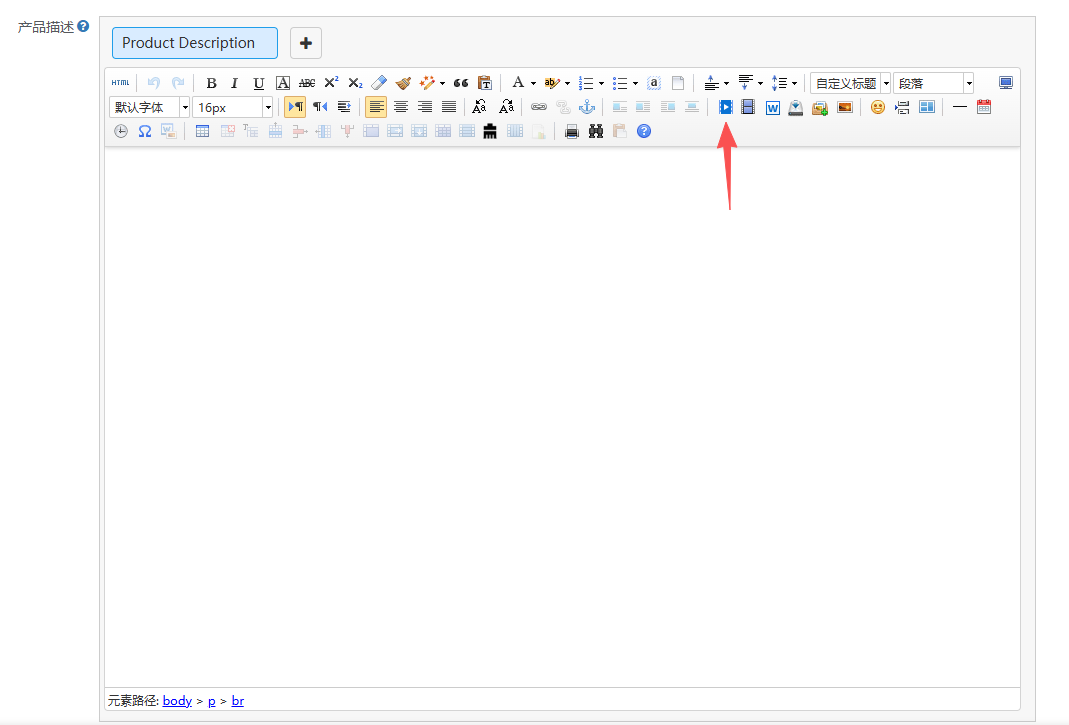The image size is (1069, 725).
Task: Select the Product Description tab
Action: [x=195, y=43]
